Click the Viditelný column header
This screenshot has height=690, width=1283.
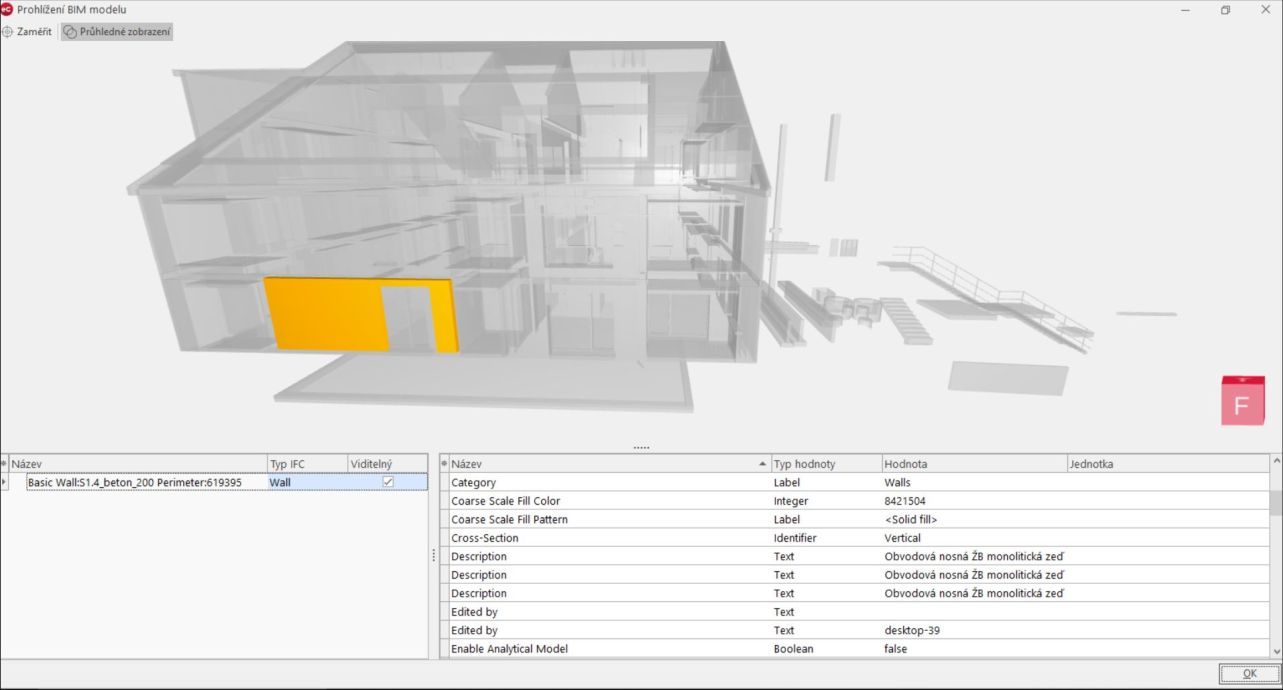click(x=387, y=464)
